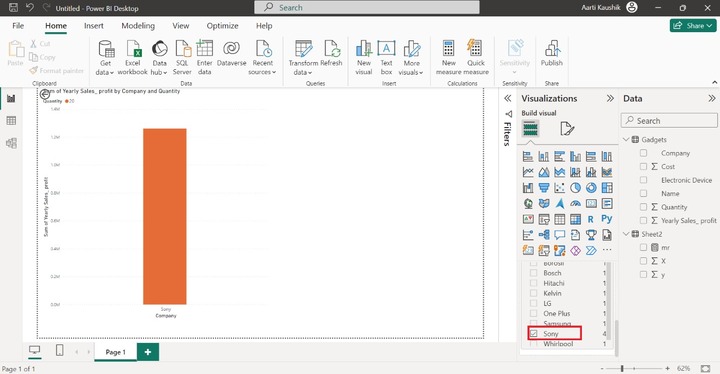
Task: Check the Bosch filter checkbox
Action: click(x=534, y=273)
